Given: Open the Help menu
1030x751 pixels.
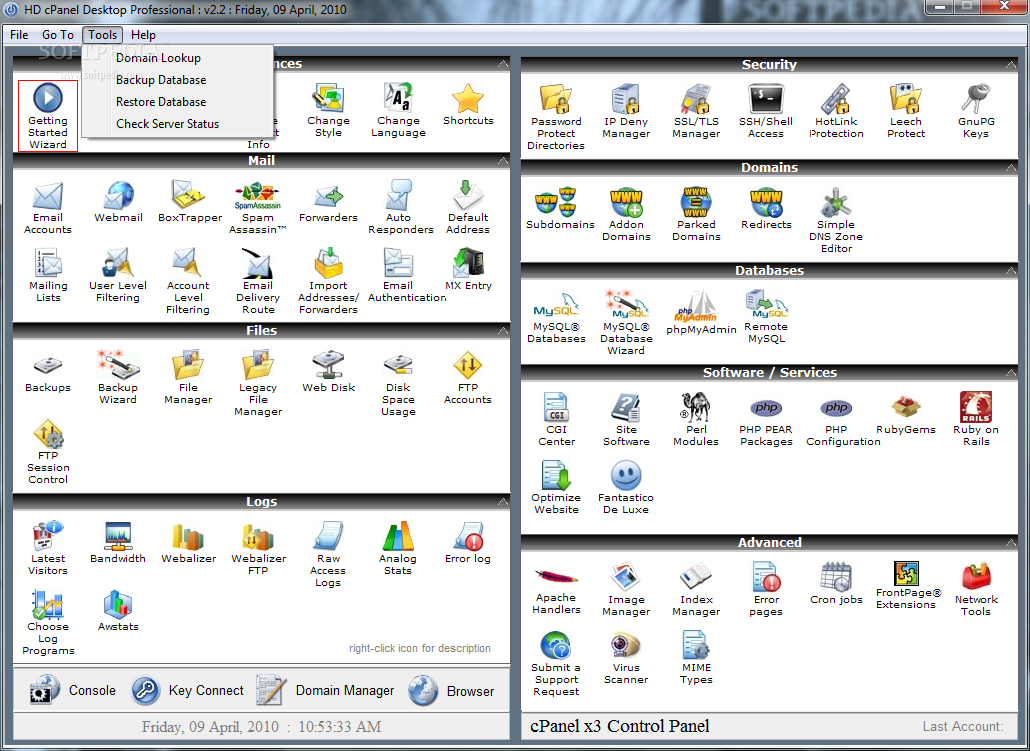Looking at the screenshot, I should [143, 35].
